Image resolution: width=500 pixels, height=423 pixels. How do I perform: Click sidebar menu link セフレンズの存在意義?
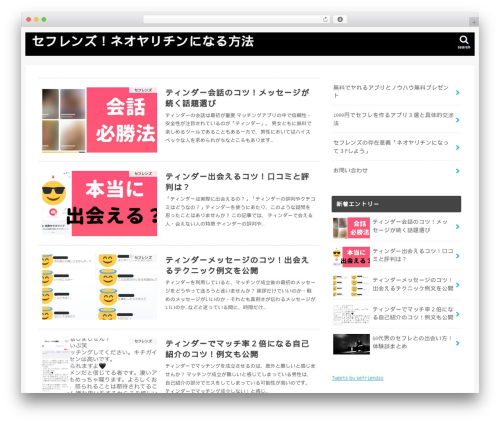coord(391,147)
